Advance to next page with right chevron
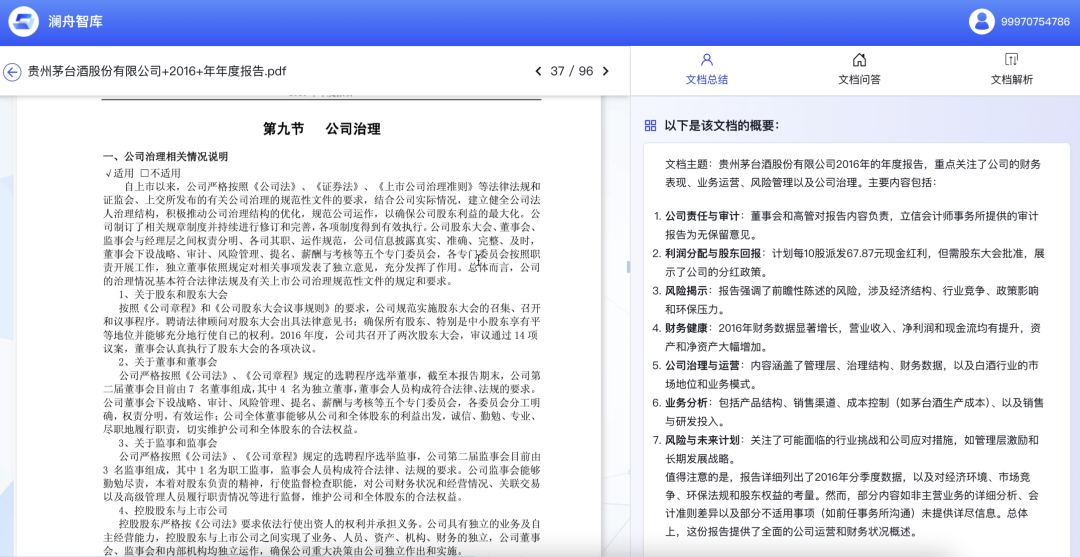 tap(605, 71)
